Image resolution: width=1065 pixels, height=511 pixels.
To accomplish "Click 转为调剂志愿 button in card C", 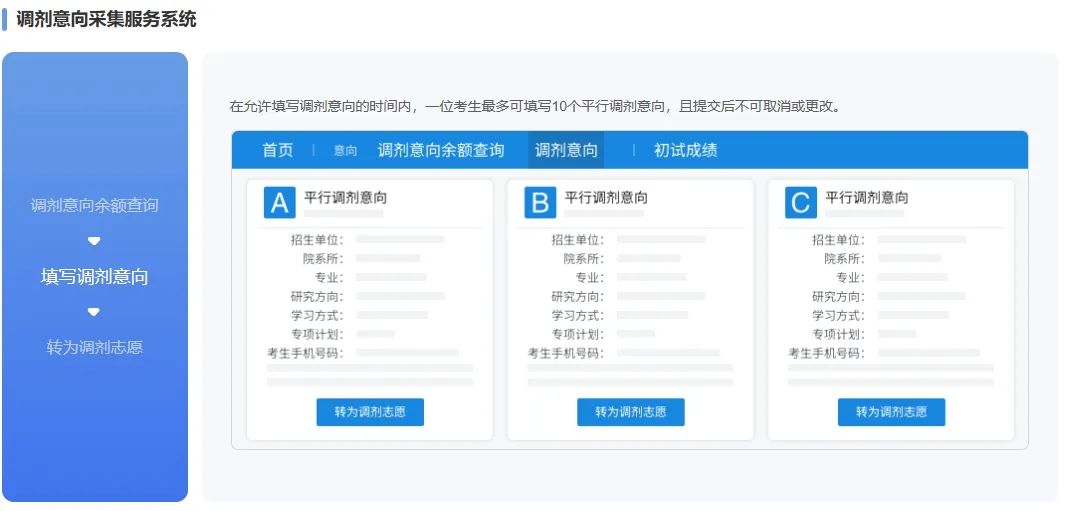I will click(891, 412).
